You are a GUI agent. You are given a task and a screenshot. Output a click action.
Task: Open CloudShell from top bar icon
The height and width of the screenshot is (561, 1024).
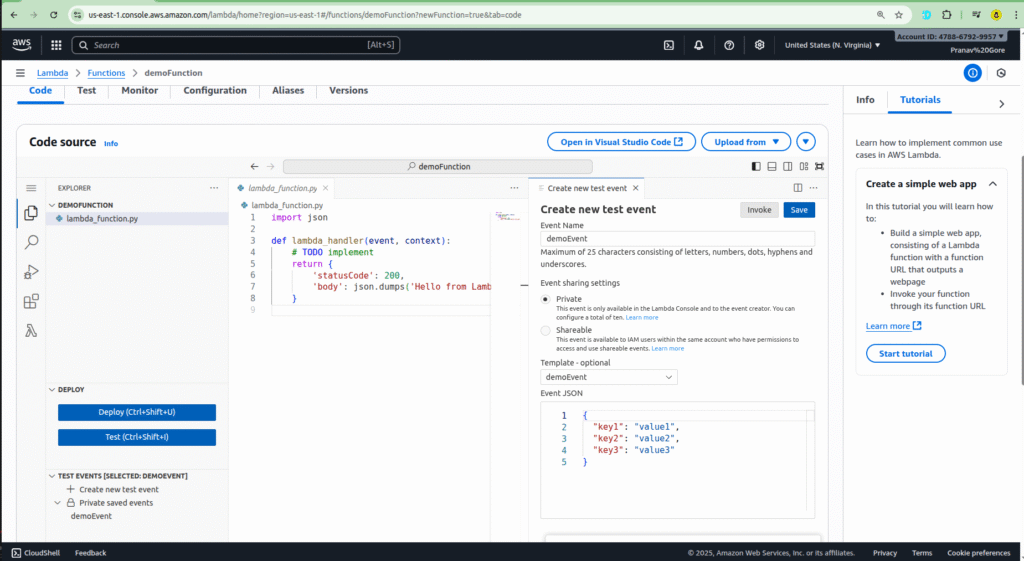(669, 45)
